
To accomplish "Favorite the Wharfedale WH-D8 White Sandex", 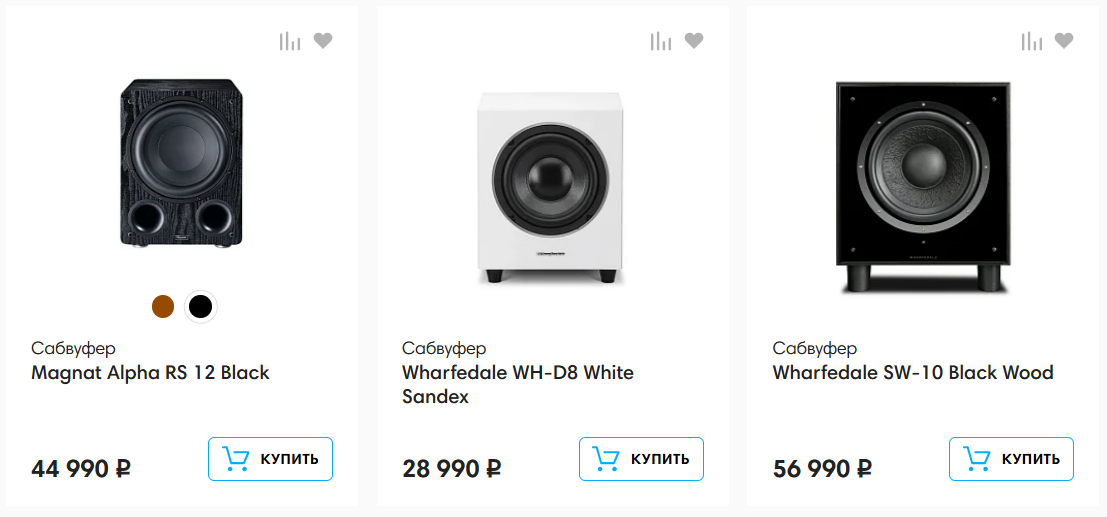I will (x=694, y=41).
